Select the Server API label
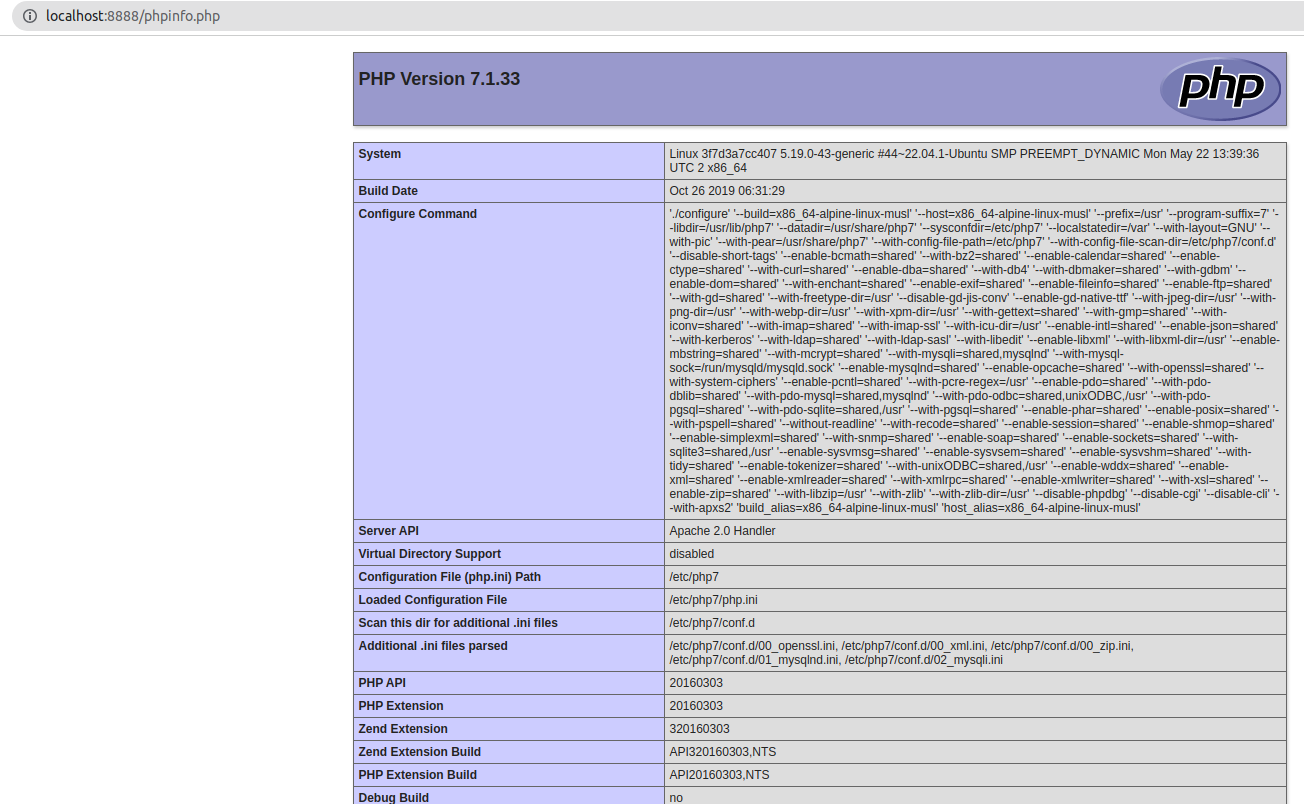This screenshot has height=804, width=1304. tap(389, 531)
